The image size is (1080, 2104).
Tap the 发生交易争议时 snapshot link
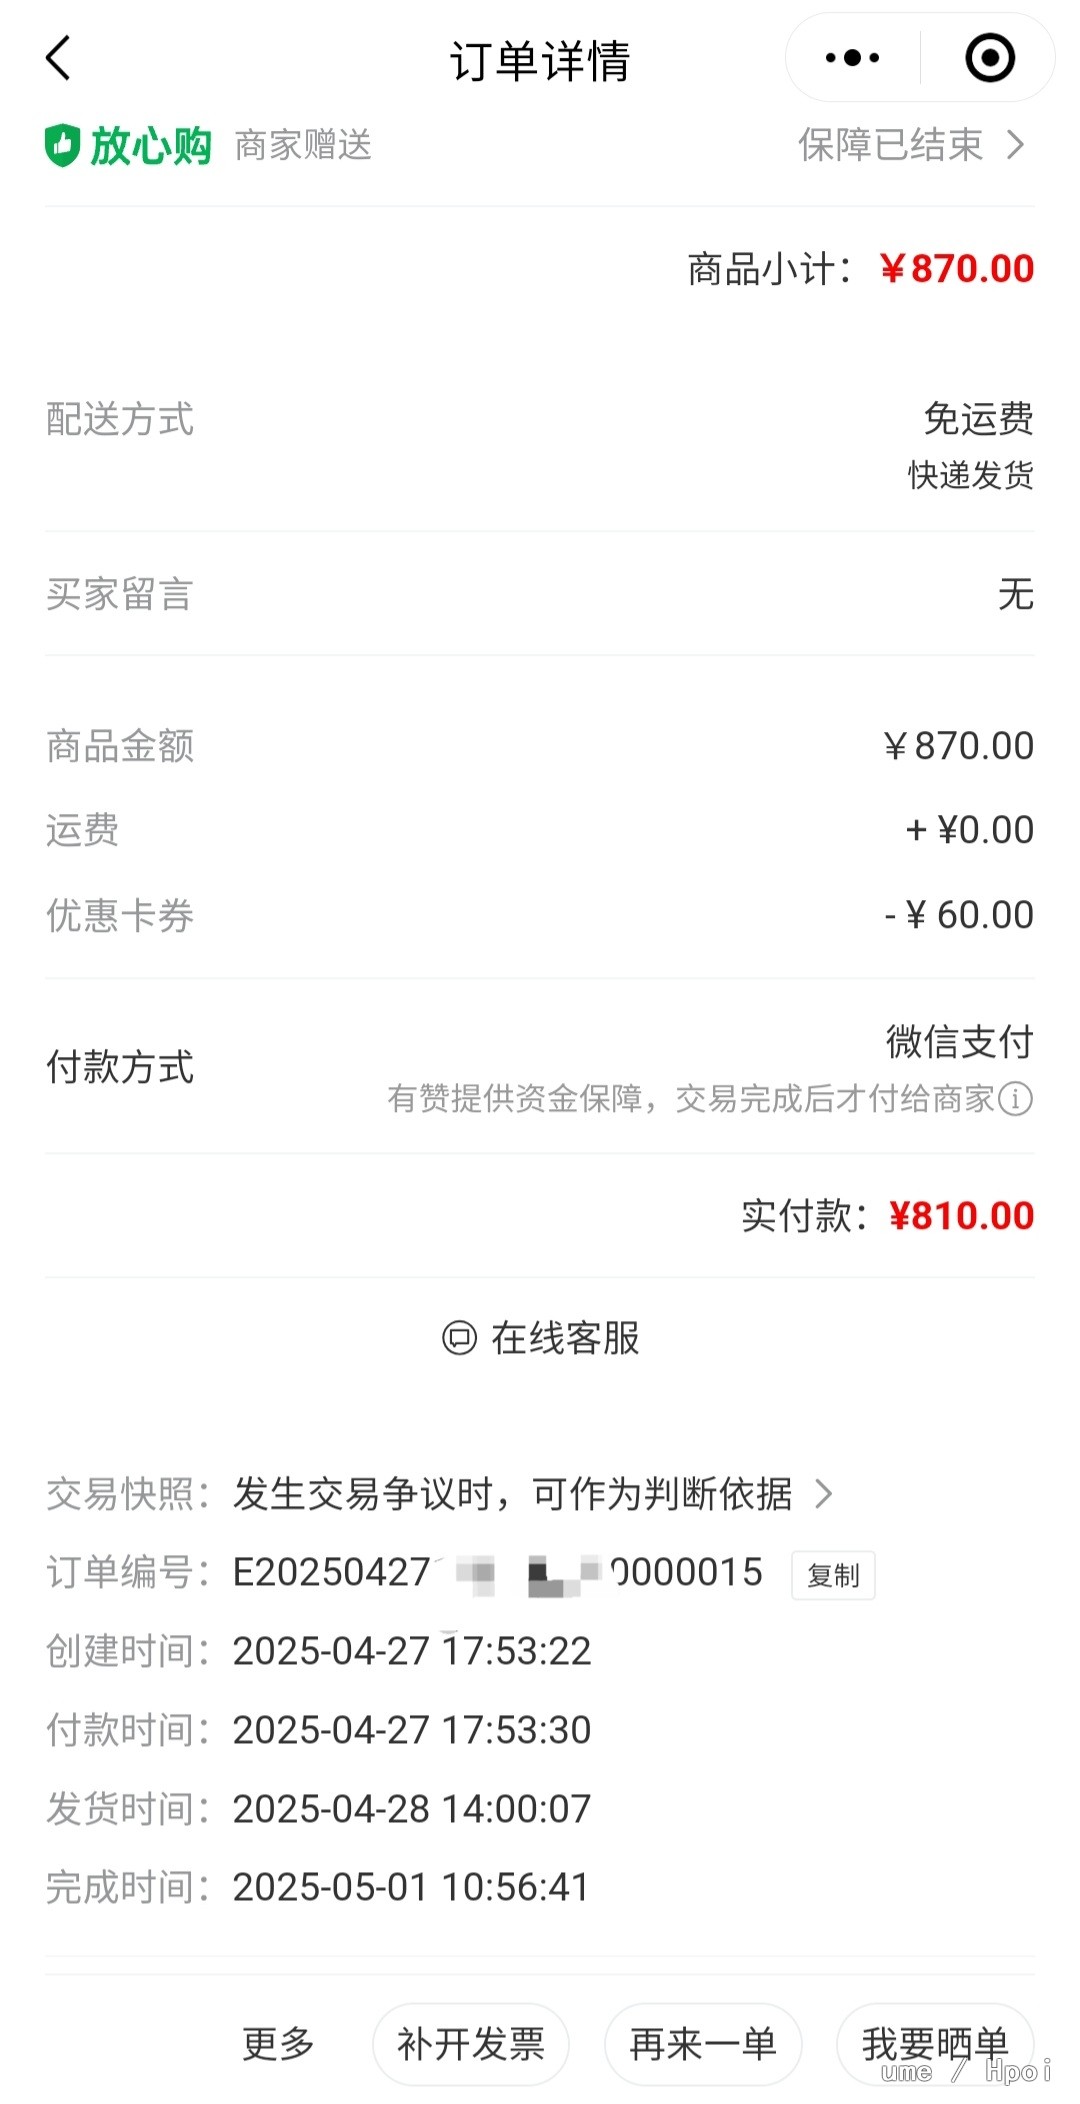coord(512,1494)
